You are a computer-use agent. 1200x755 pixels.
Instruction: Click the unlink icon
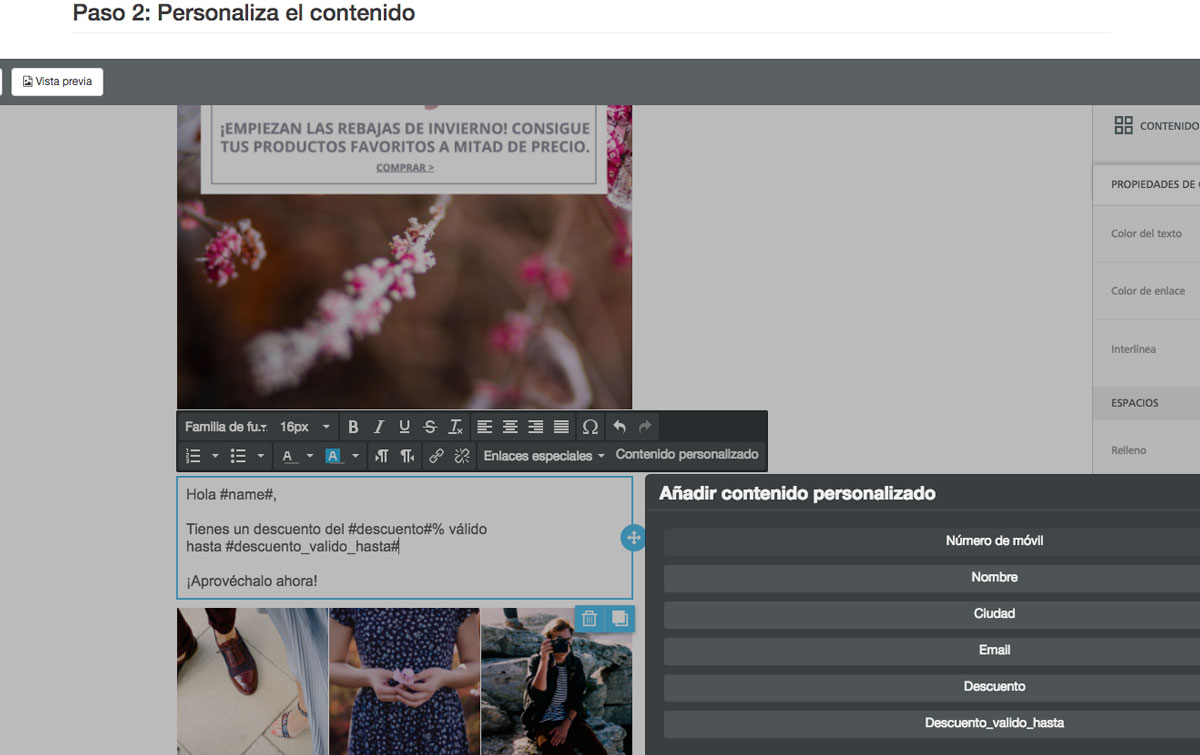pos(462,456)
